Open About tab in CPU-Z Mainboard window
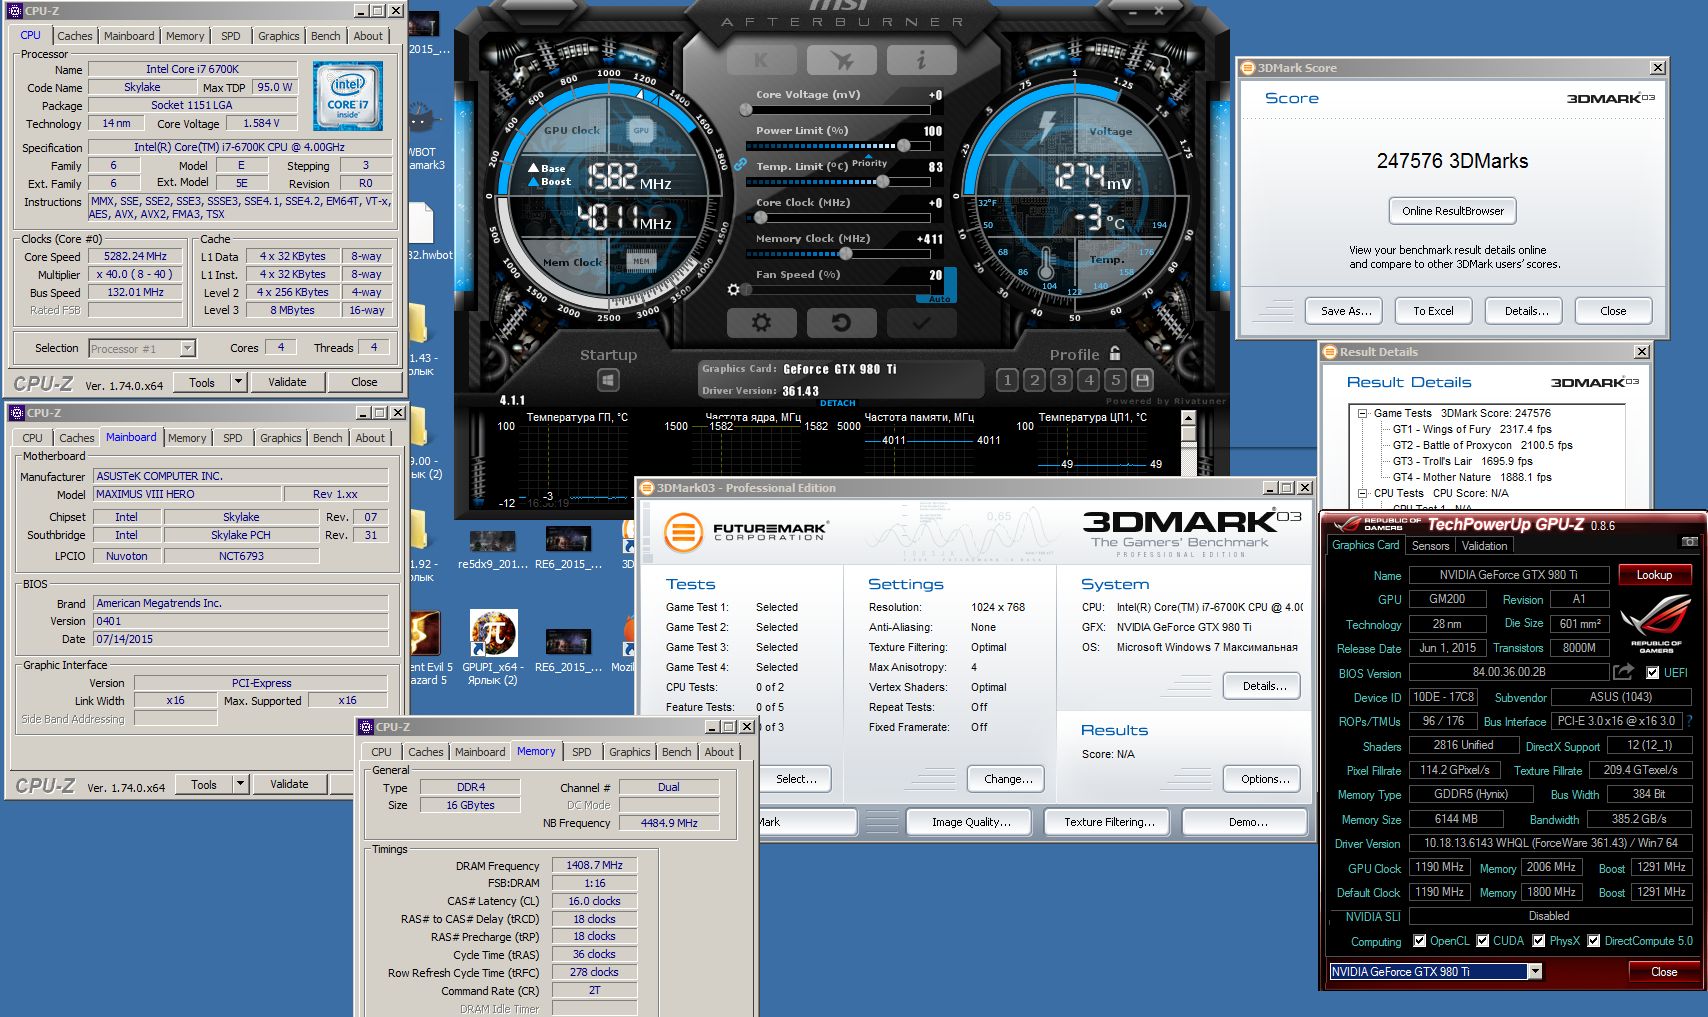The height and width of the screenshot is (1017, 1708). click(370, 438)
